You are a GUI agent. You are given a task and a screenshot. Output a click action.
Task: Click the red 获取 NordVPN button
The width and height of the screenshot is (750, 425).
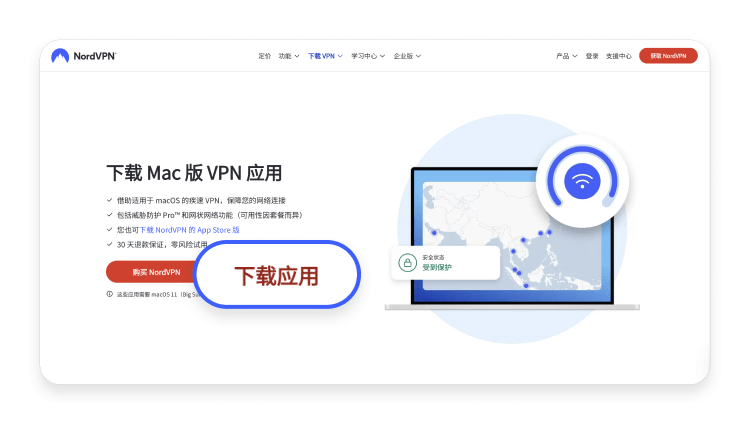pos(668,56)
